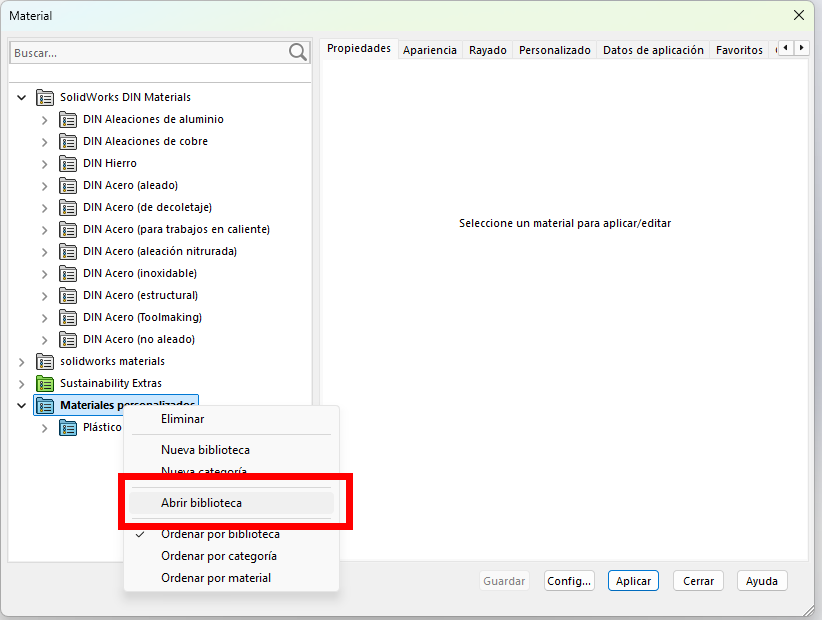Click the solidworks materials library icon
822x620 pixels.
pyautogui.click(x=45, y=361)
